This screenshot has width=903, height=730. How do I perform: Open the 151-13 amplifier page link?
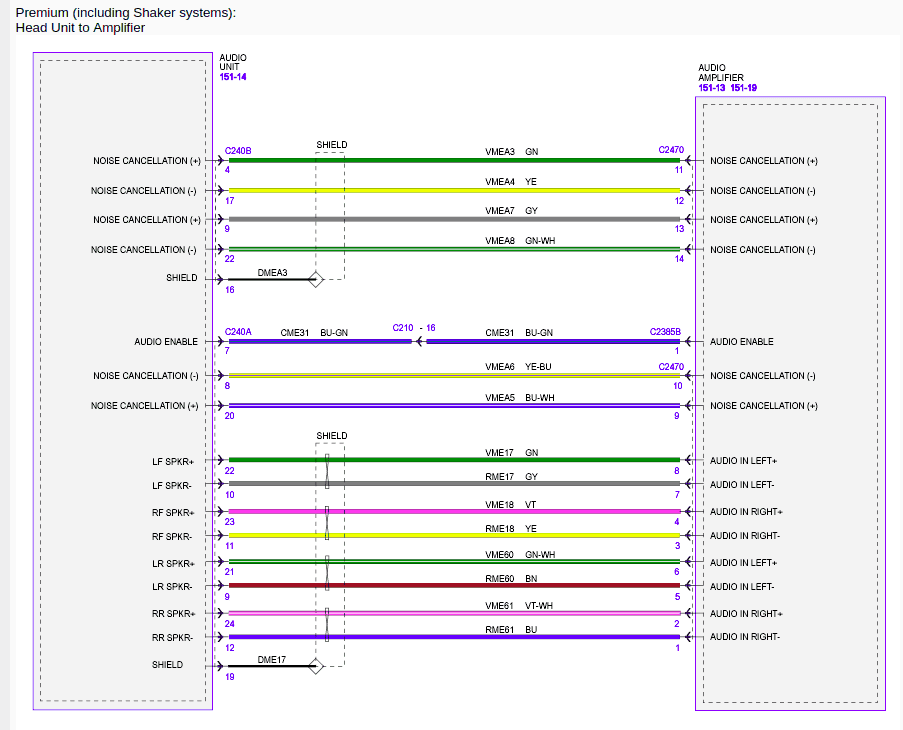pos(712,88)
